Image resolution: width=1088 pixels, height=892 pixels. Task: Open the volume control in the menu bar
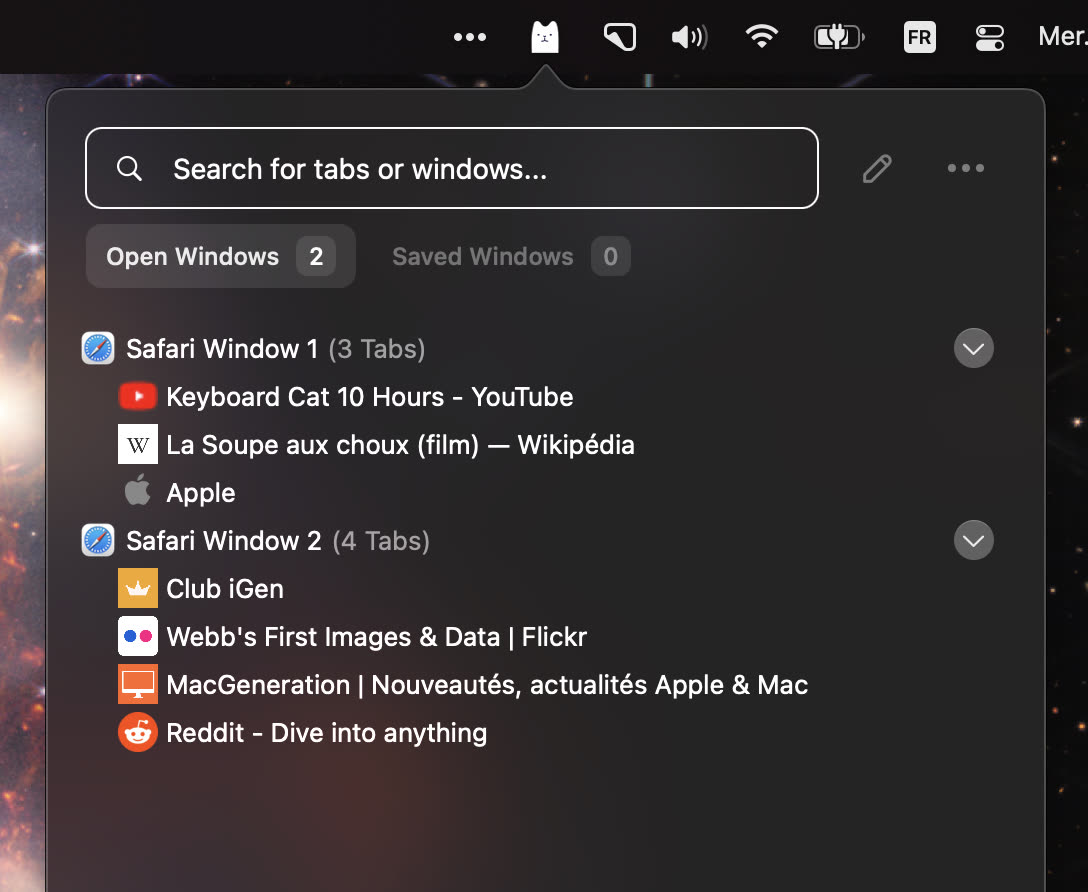click(690, 37)
